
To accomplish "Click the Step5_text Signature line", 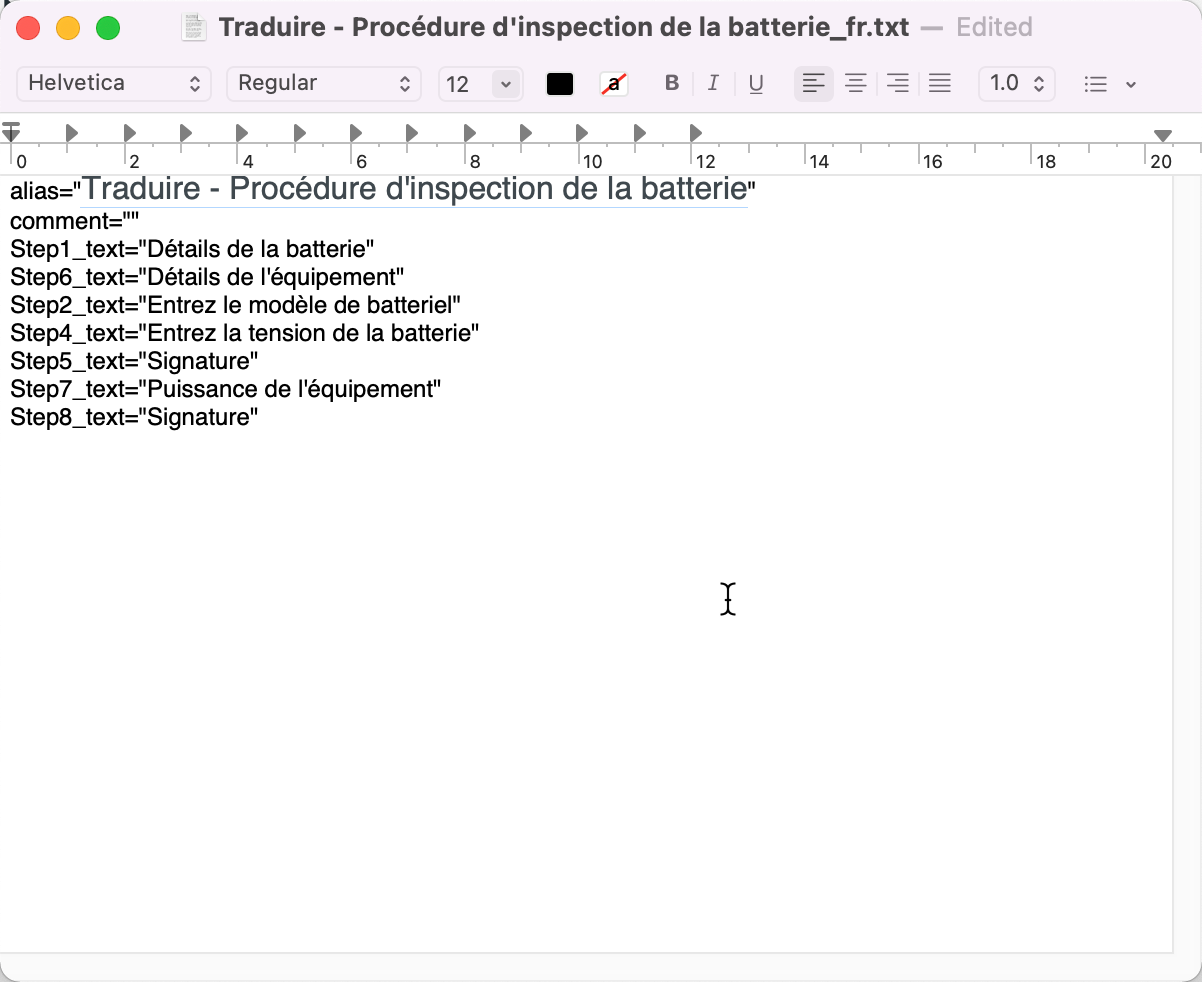I will [133, 361].
